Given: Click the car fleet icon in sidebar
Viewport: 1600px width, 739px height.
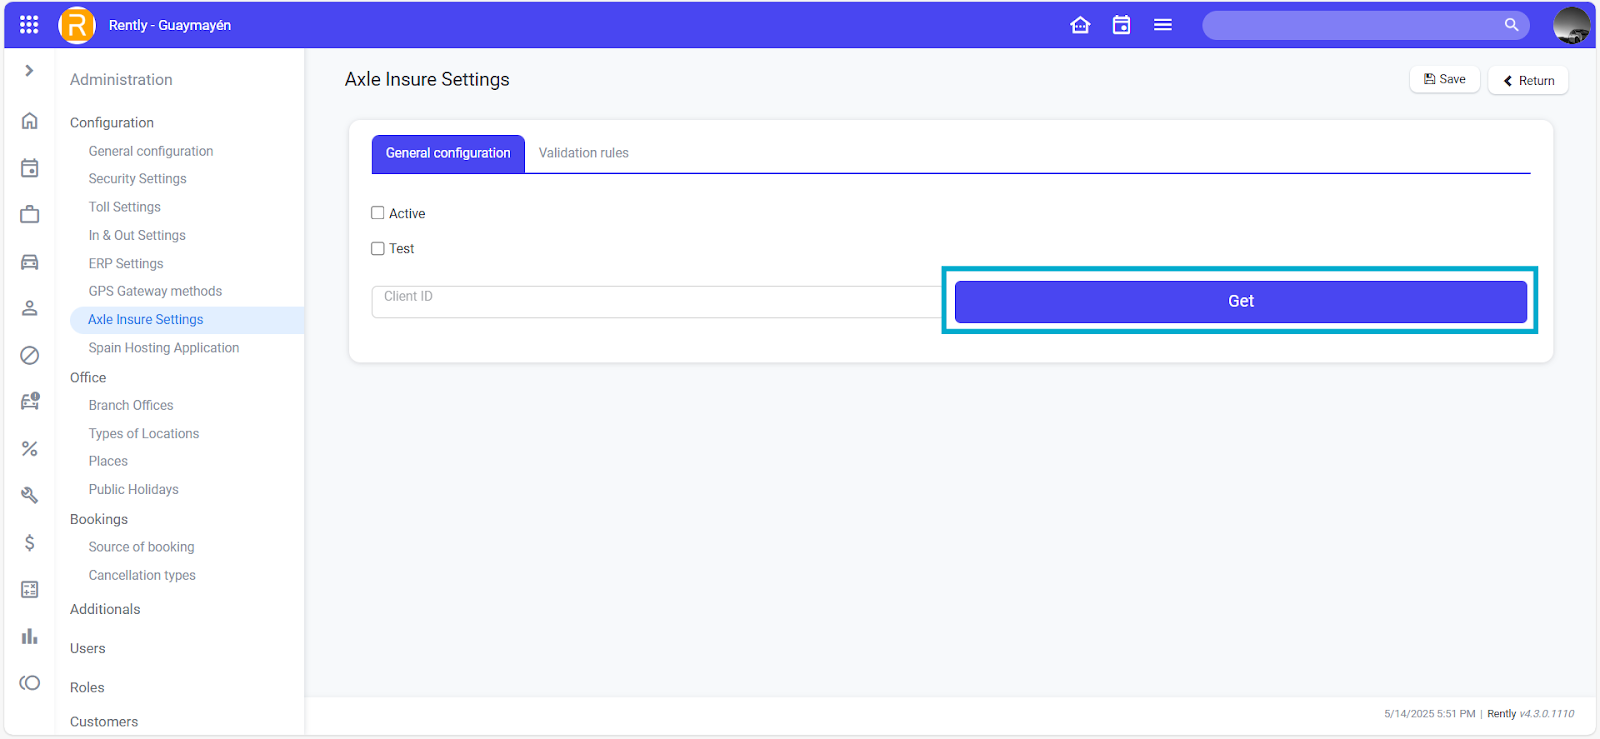Looking at the screenshot, I should 30,262.
